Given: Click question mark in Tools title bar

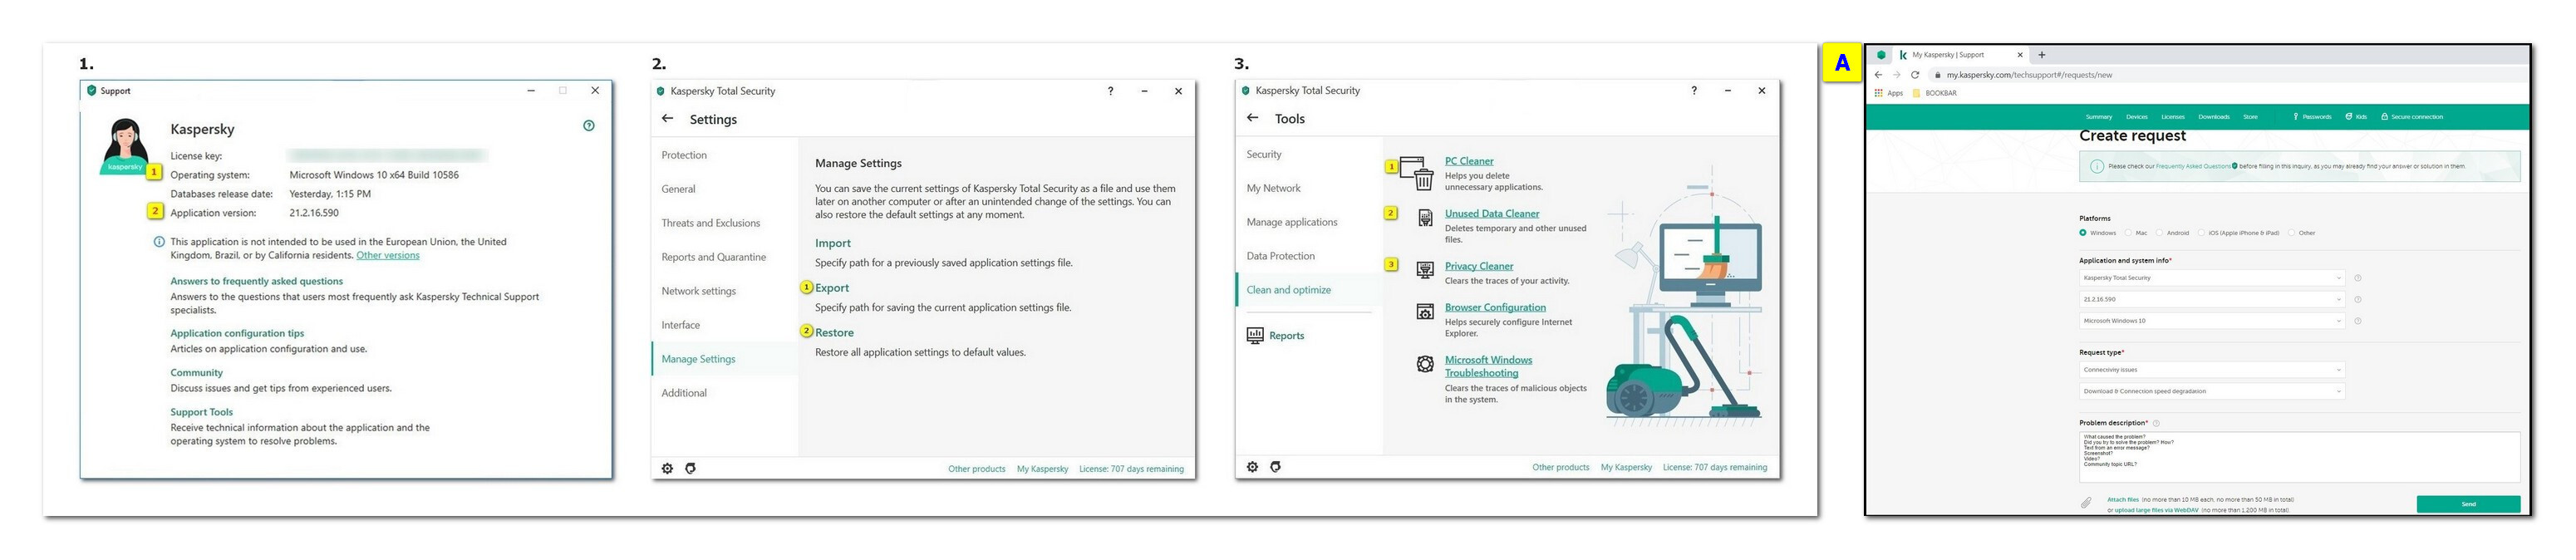Looking at the screenshot, I should point(1694,90).
